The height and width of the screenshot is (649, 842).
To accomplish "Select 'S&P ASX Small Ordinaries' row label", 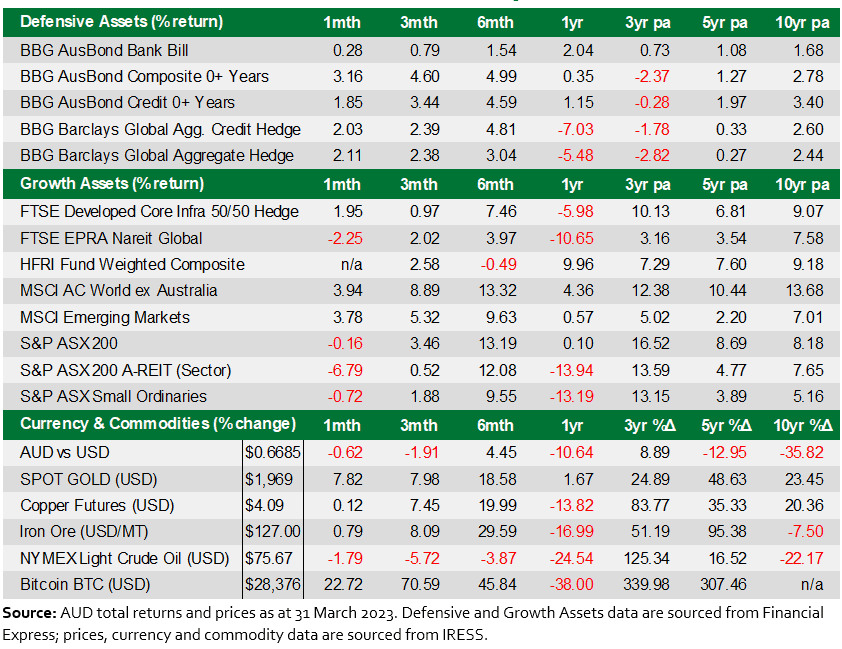I will 113,396.
